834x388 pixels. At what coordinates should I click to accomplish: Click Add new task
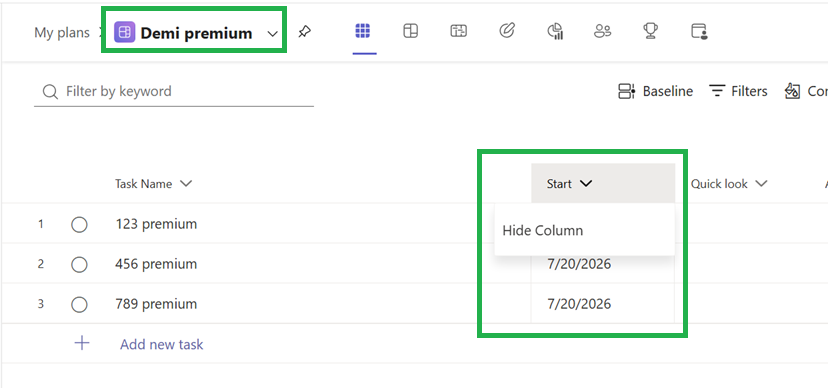(162, 344)
